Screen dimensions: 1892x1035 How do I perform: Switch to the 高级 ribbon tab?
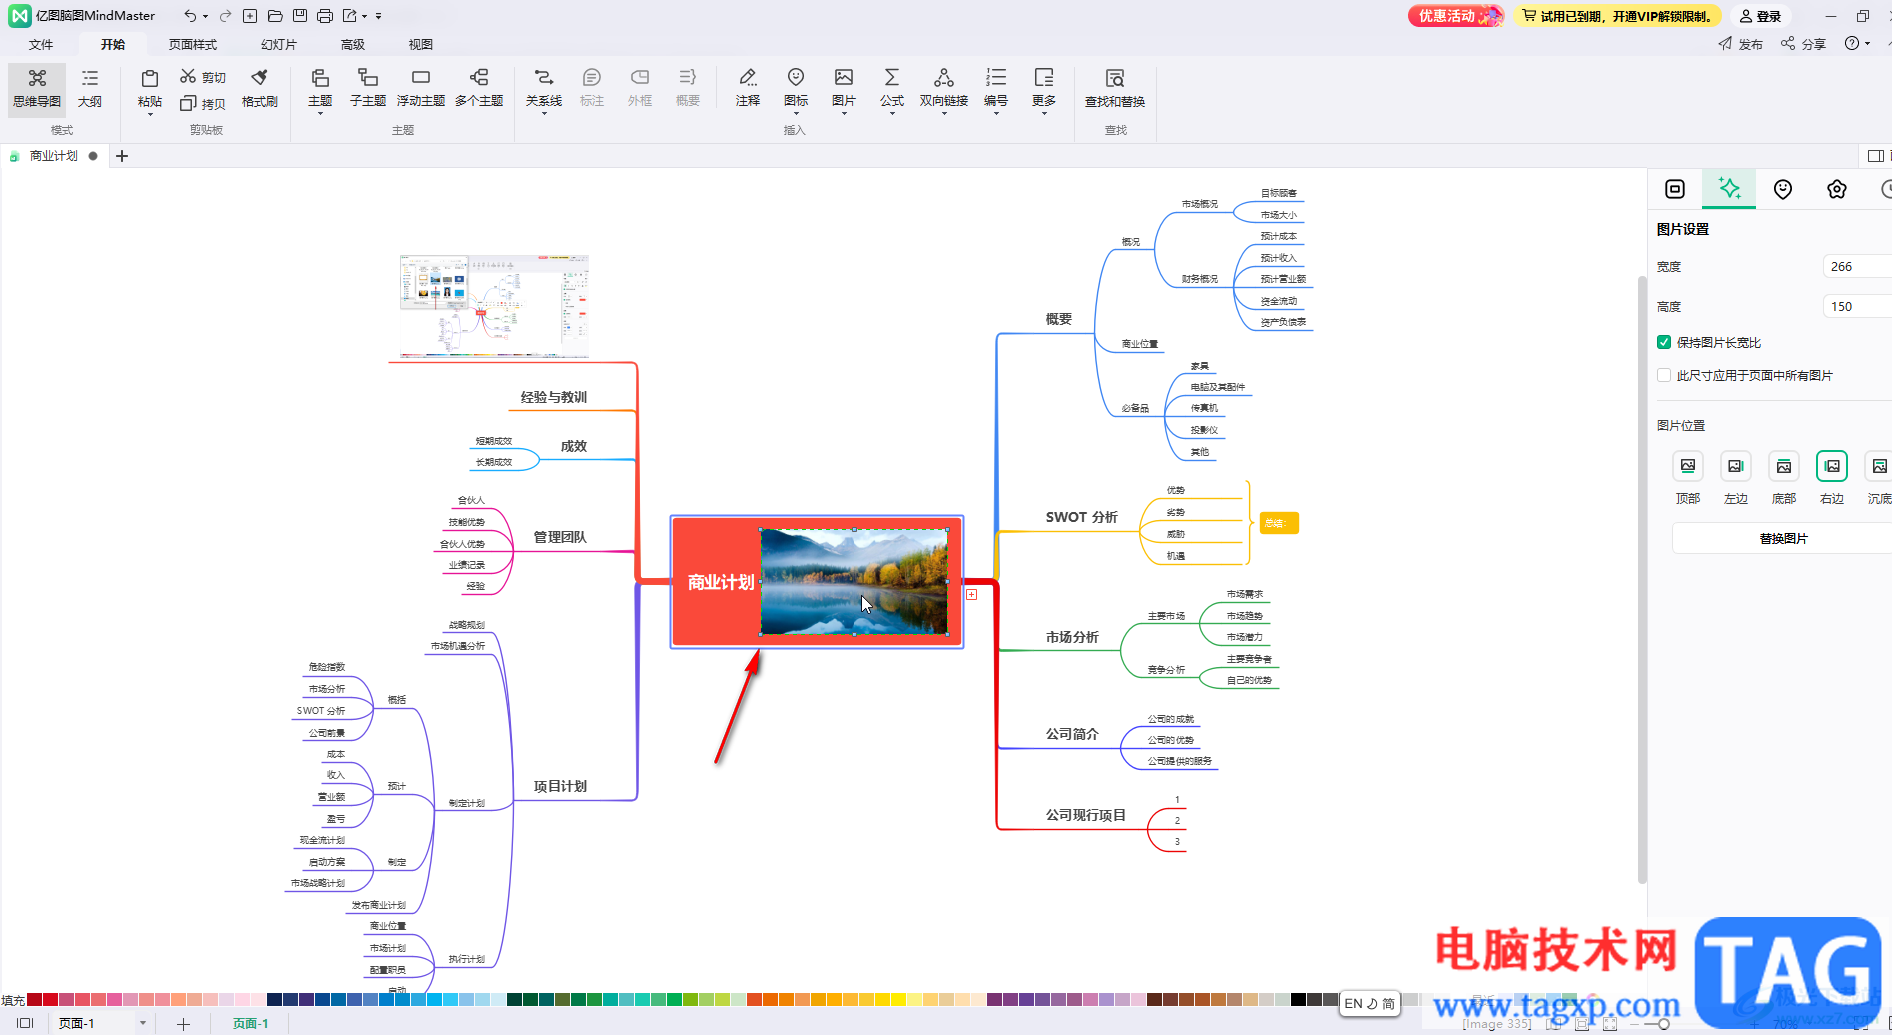(x=353, y=44)
